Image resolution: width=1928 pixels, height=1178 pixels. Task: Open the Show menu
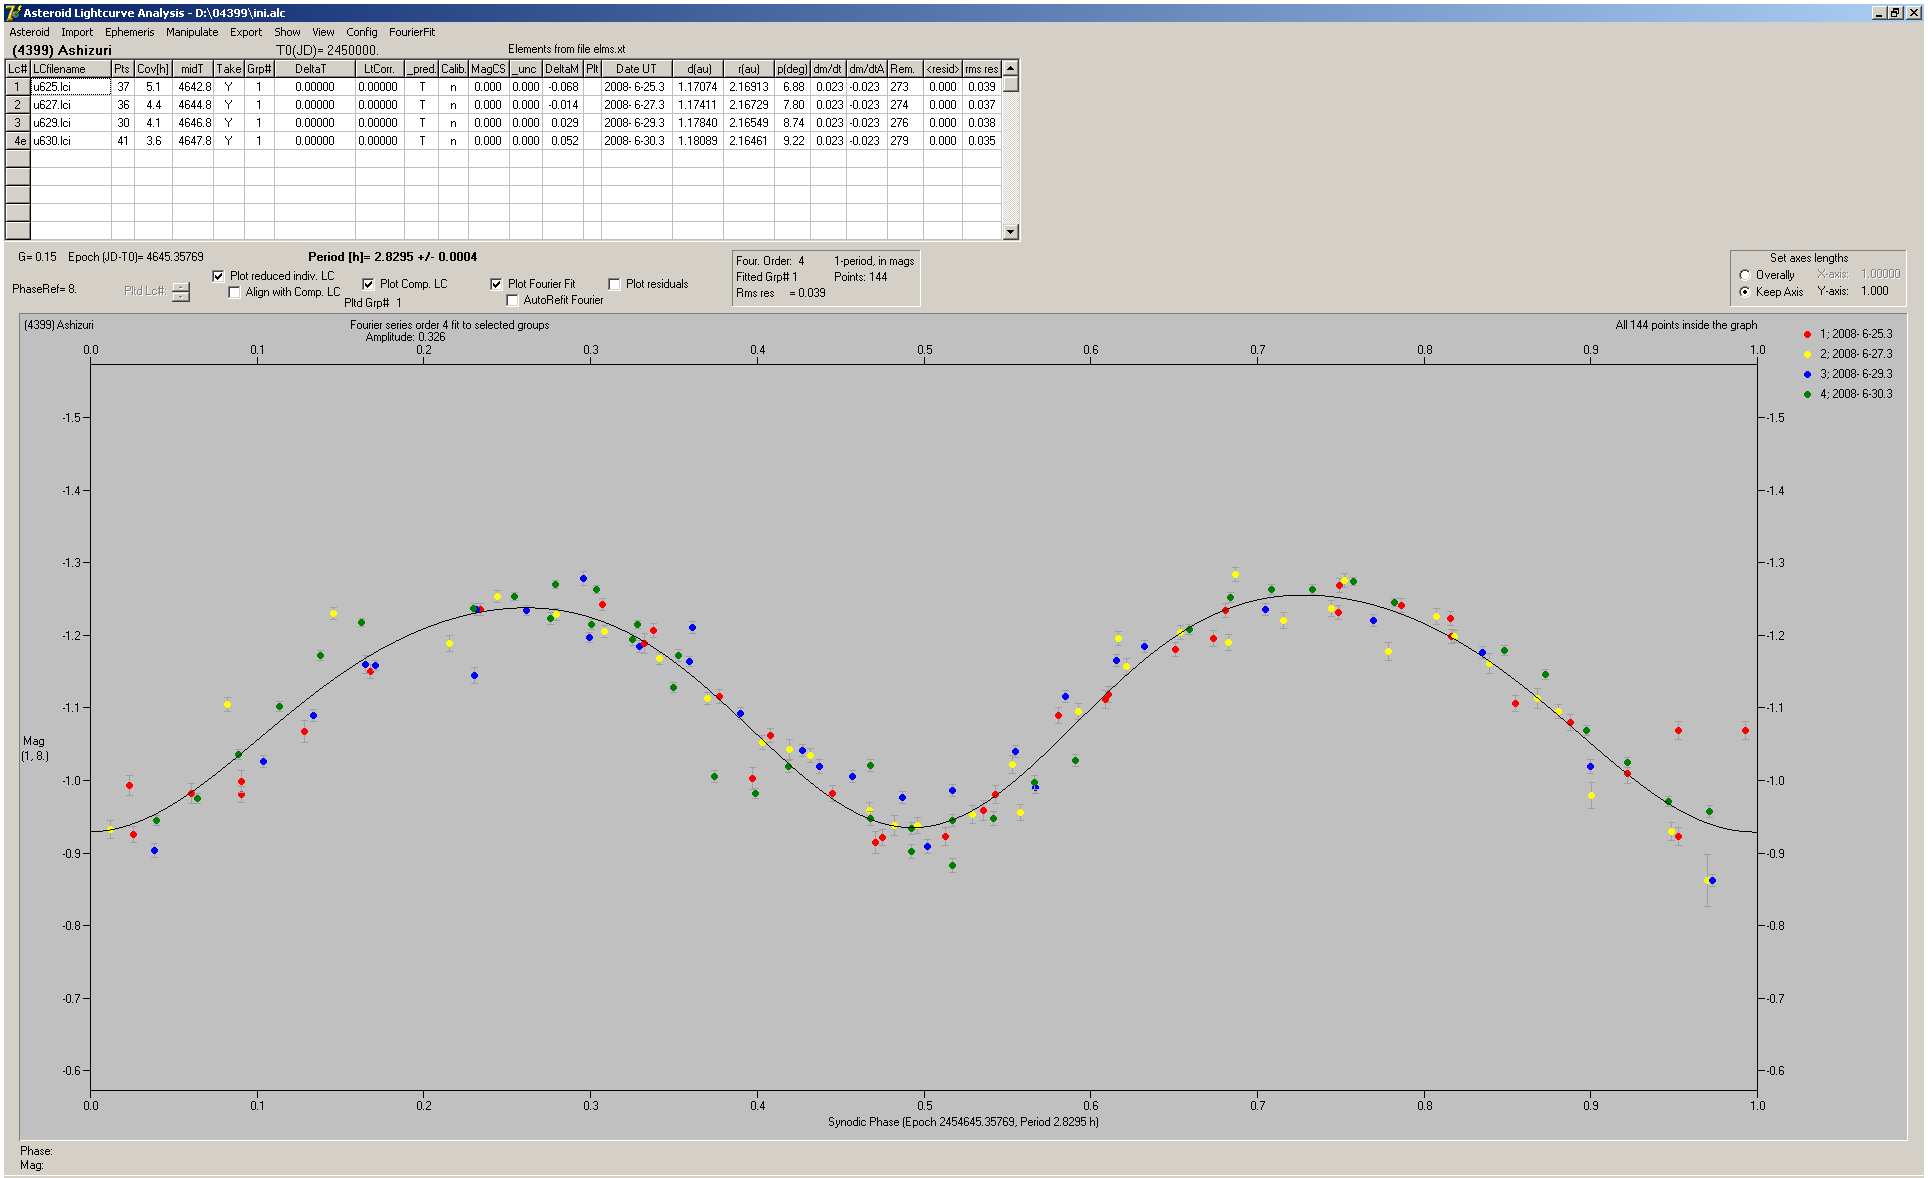tap(287, 32)
